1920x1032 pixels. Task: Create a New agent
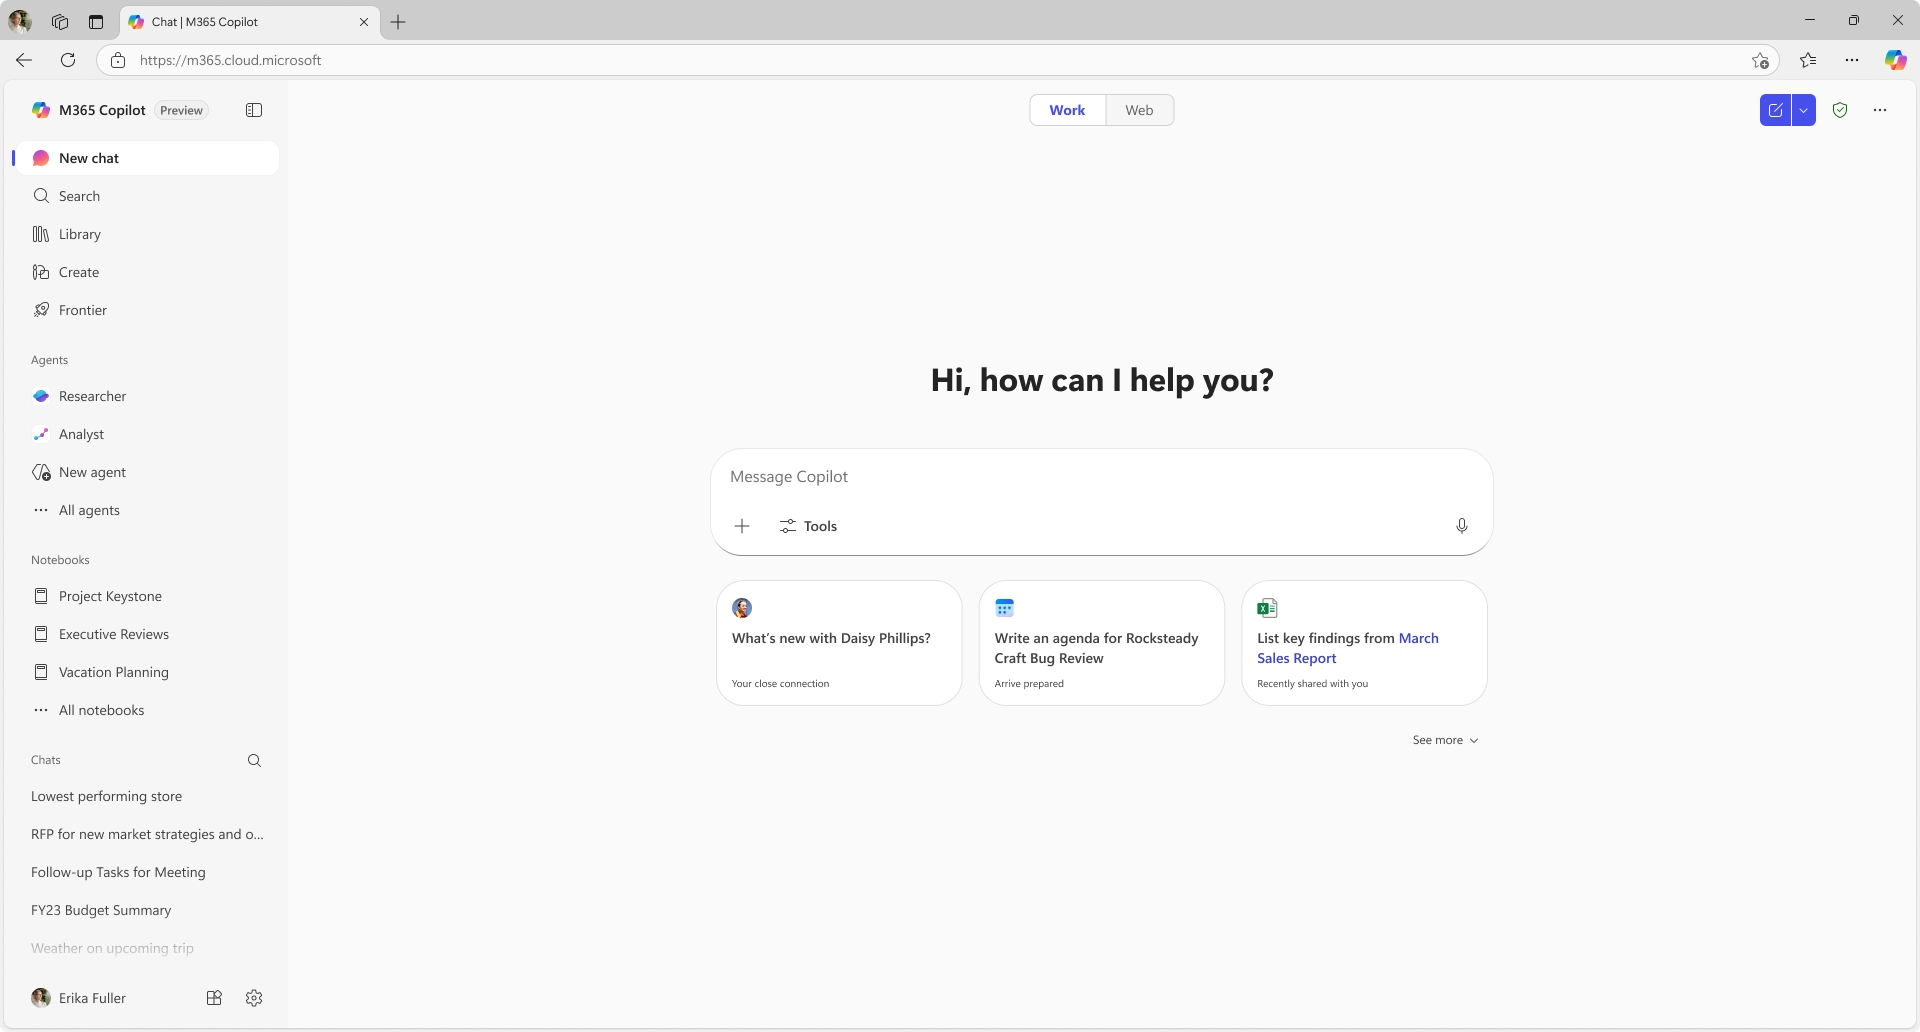click(92, 472)
